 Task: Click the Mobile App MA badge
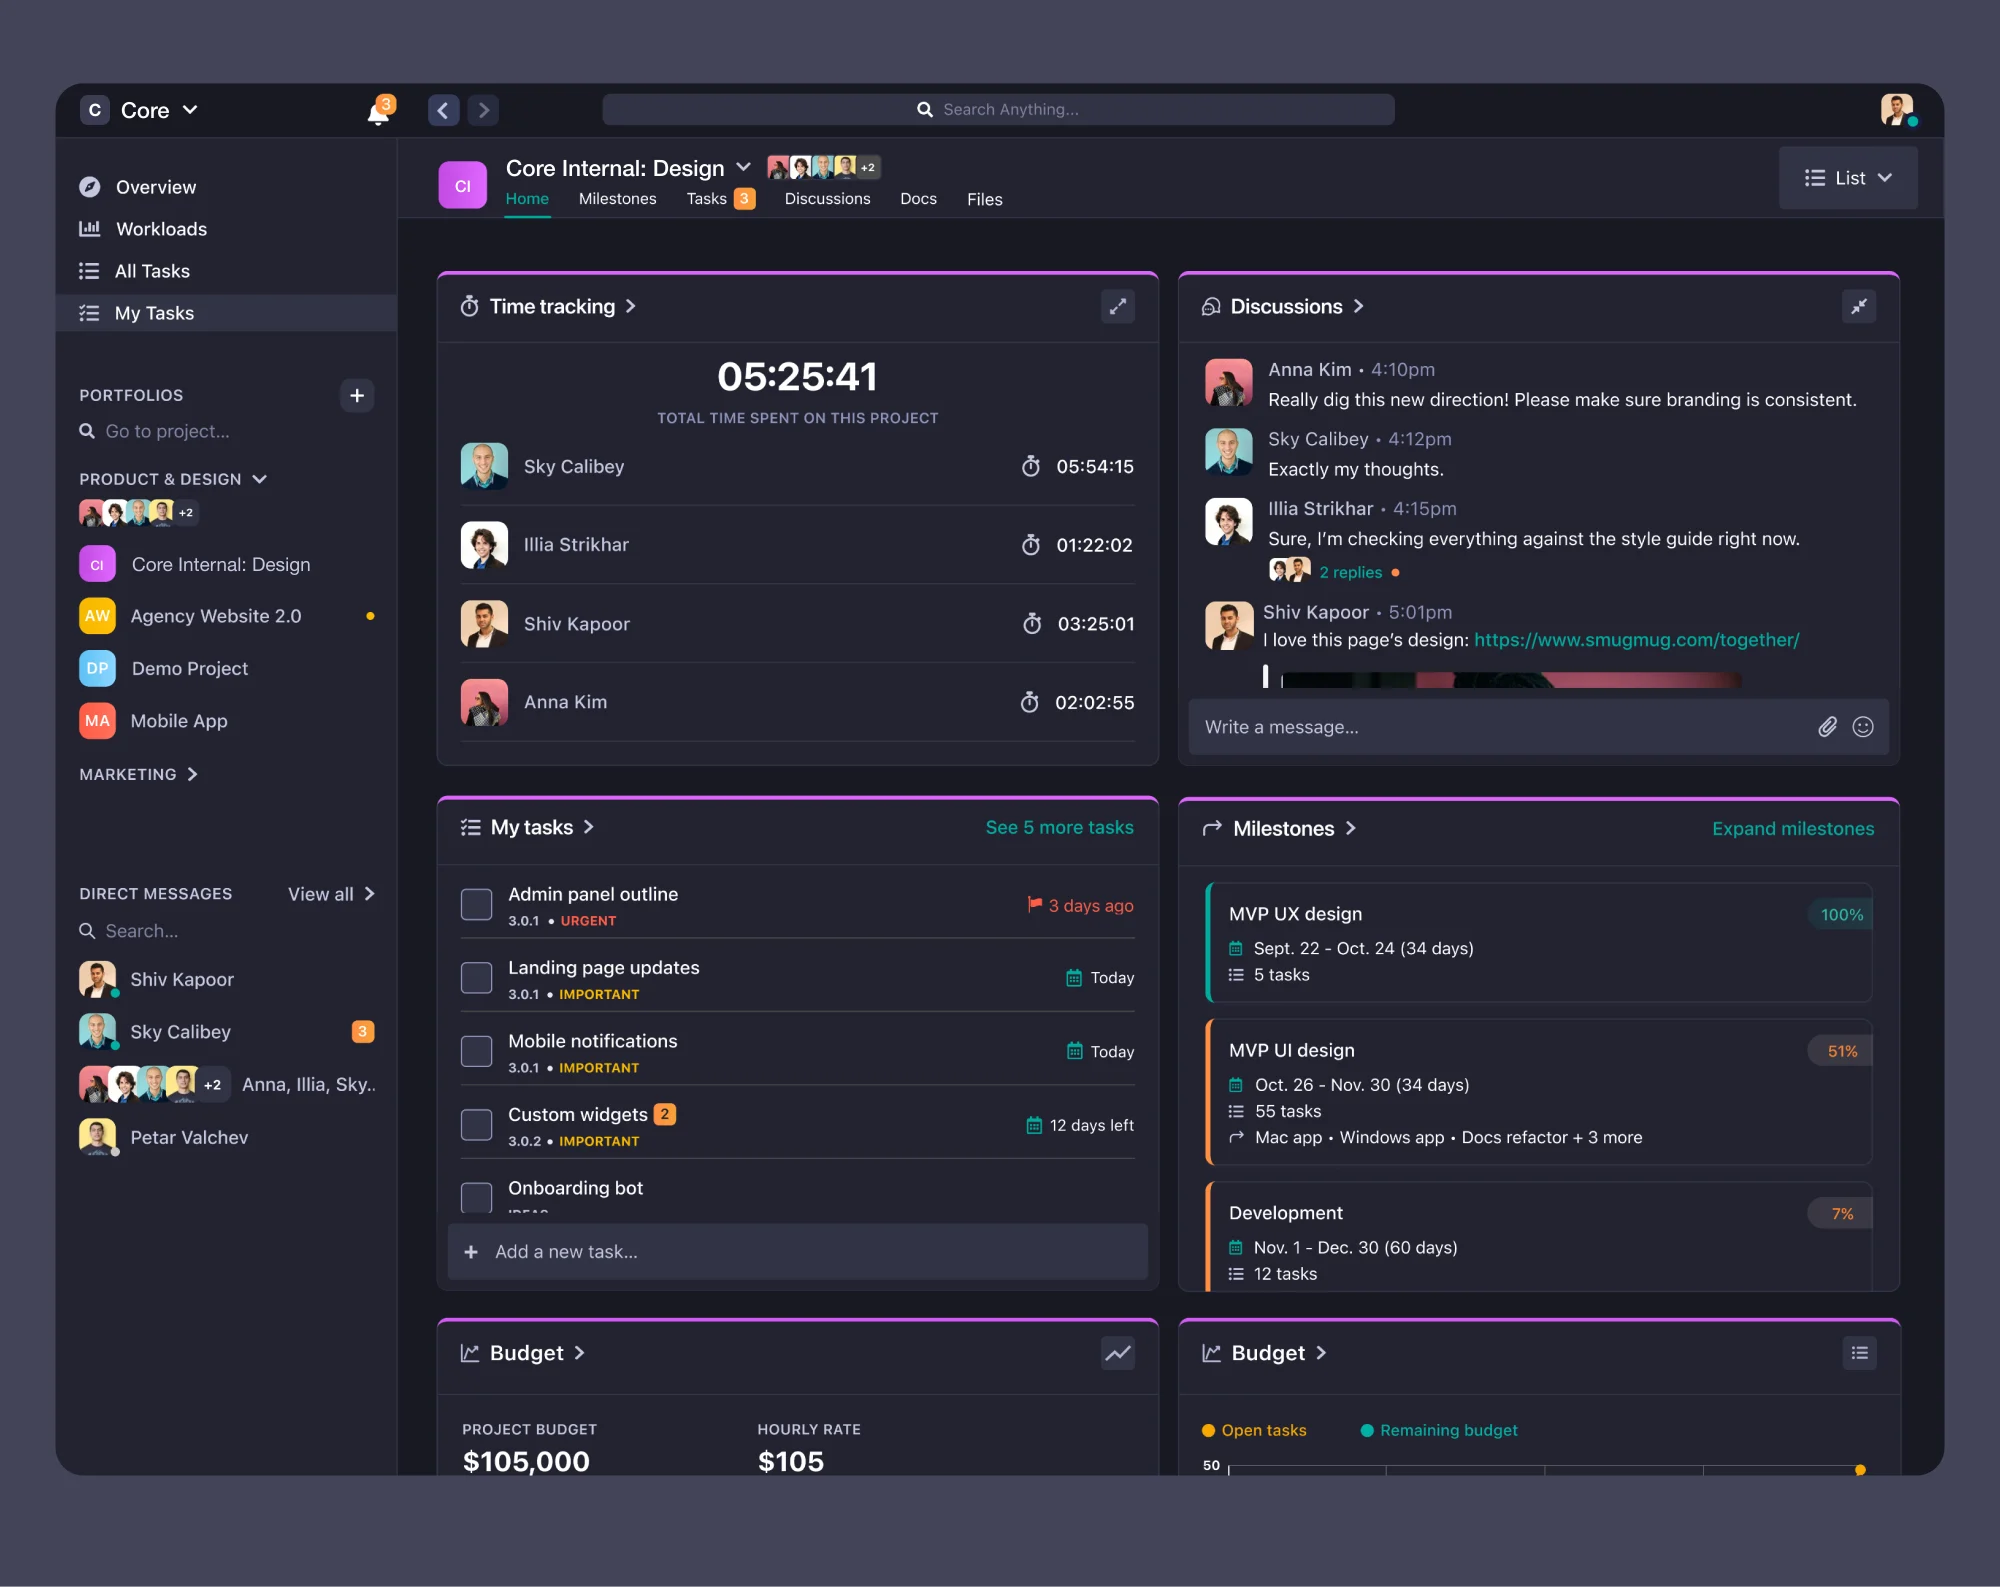(97, 721)
